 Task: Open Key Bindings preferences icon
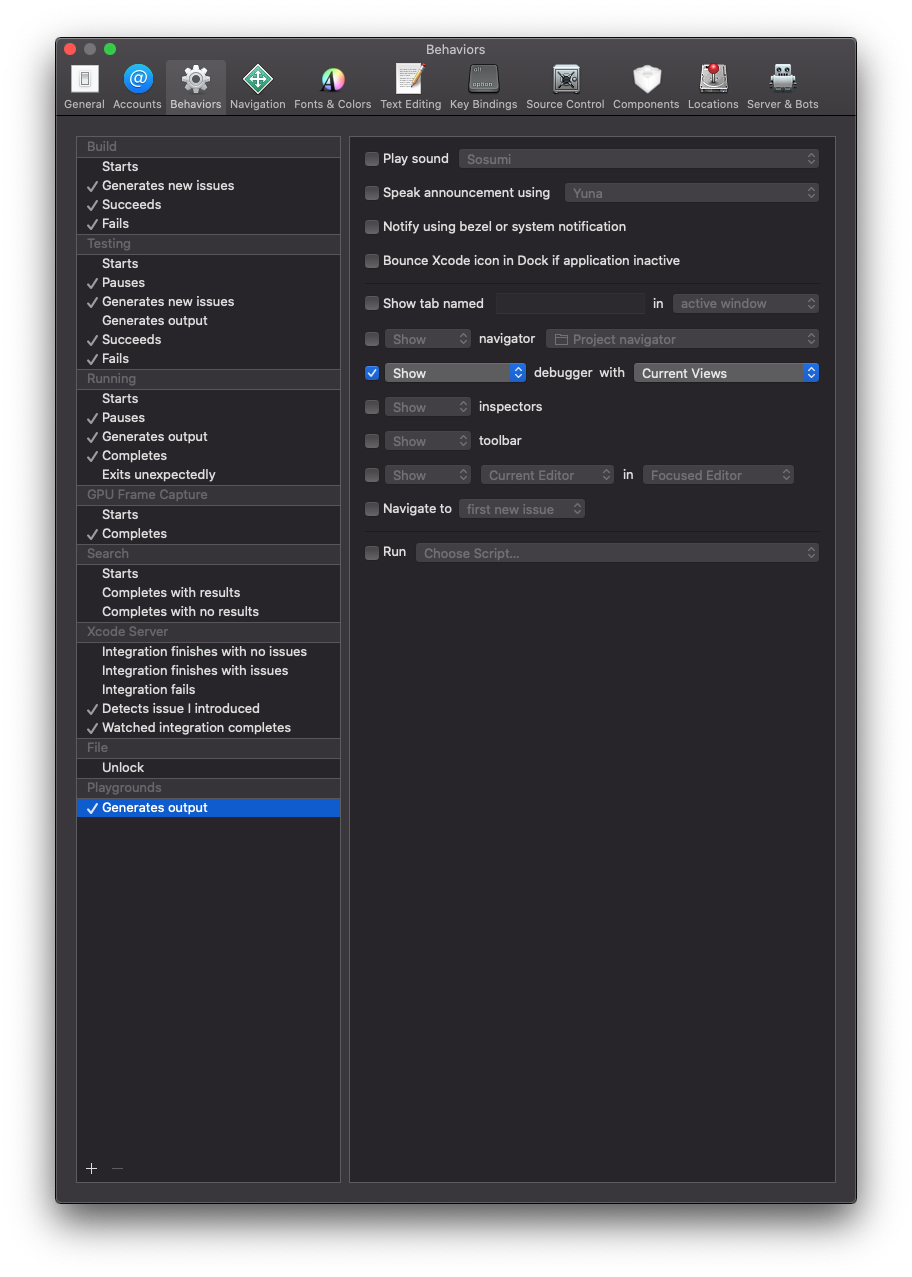(x=484, y=79)
